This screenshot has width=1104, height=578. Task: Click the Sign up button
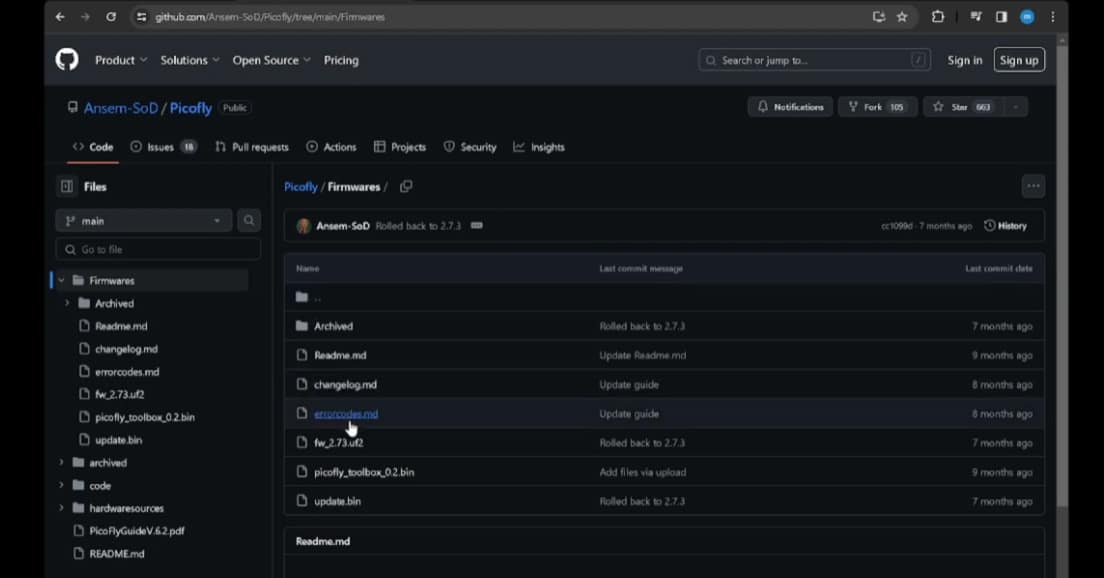tap(1019, 61)
